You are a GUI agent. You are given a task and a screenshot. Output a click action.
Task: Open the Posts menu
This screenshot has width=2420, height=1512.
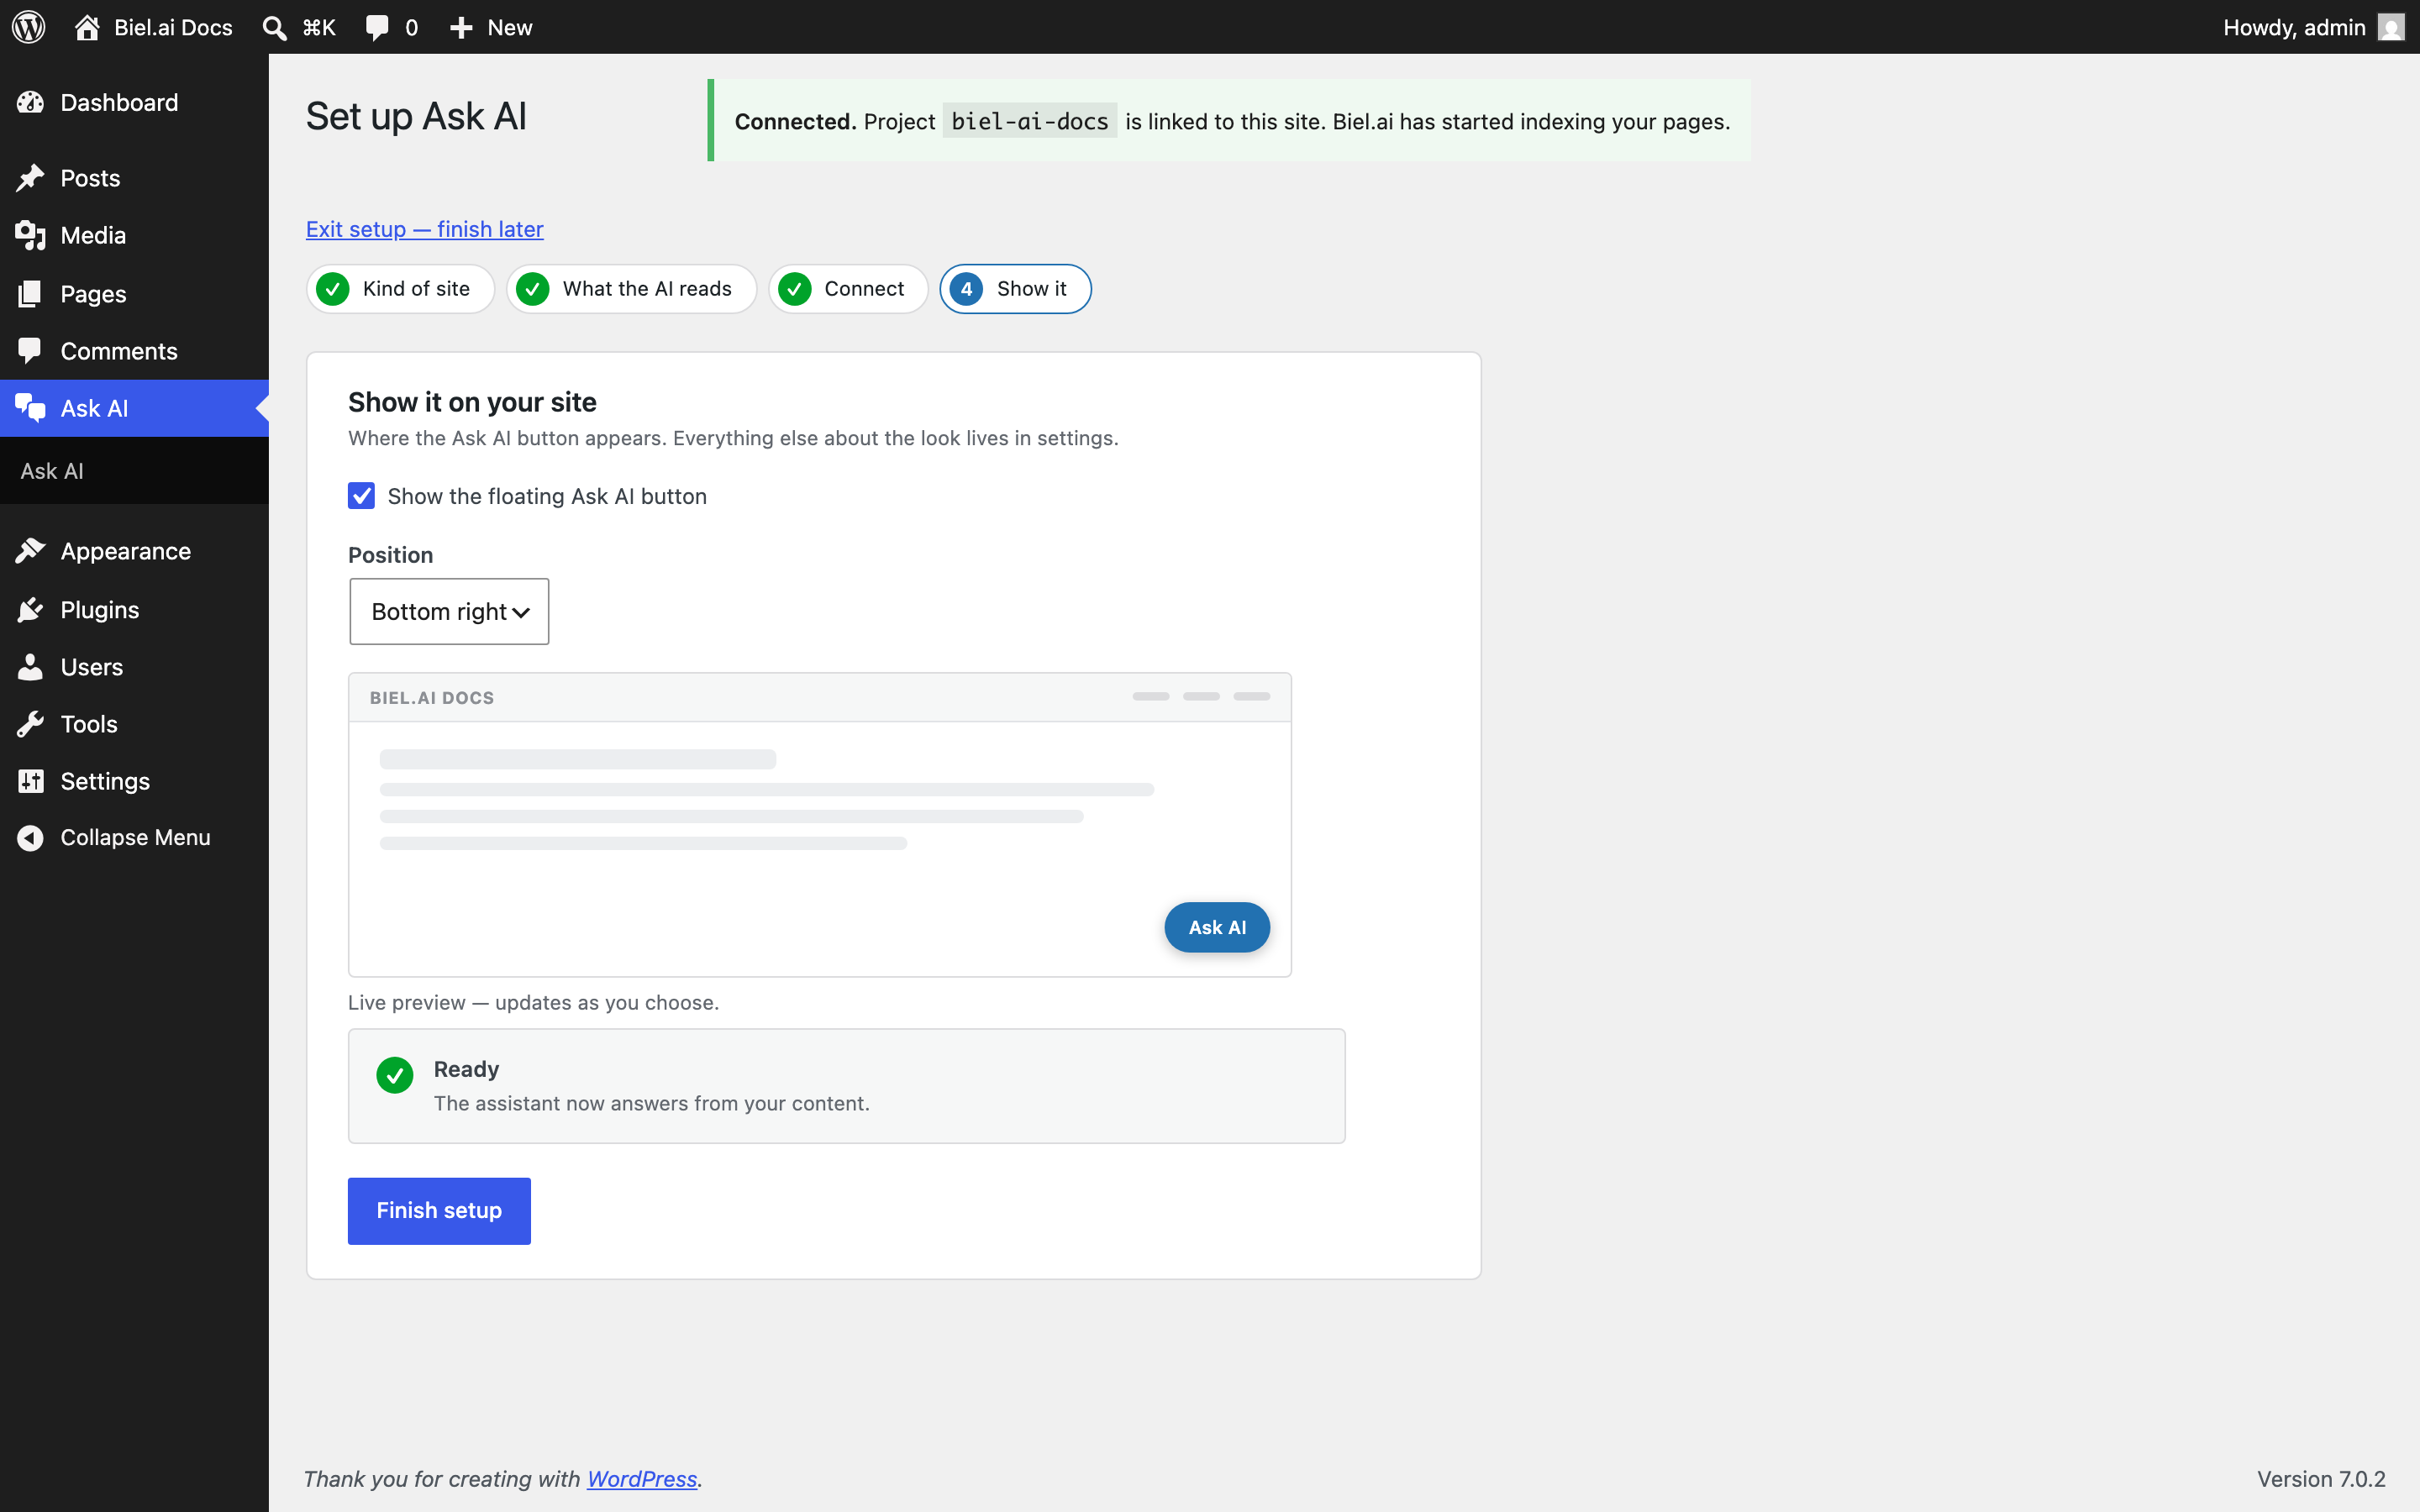pyautogui.click(x=134, y=178)
